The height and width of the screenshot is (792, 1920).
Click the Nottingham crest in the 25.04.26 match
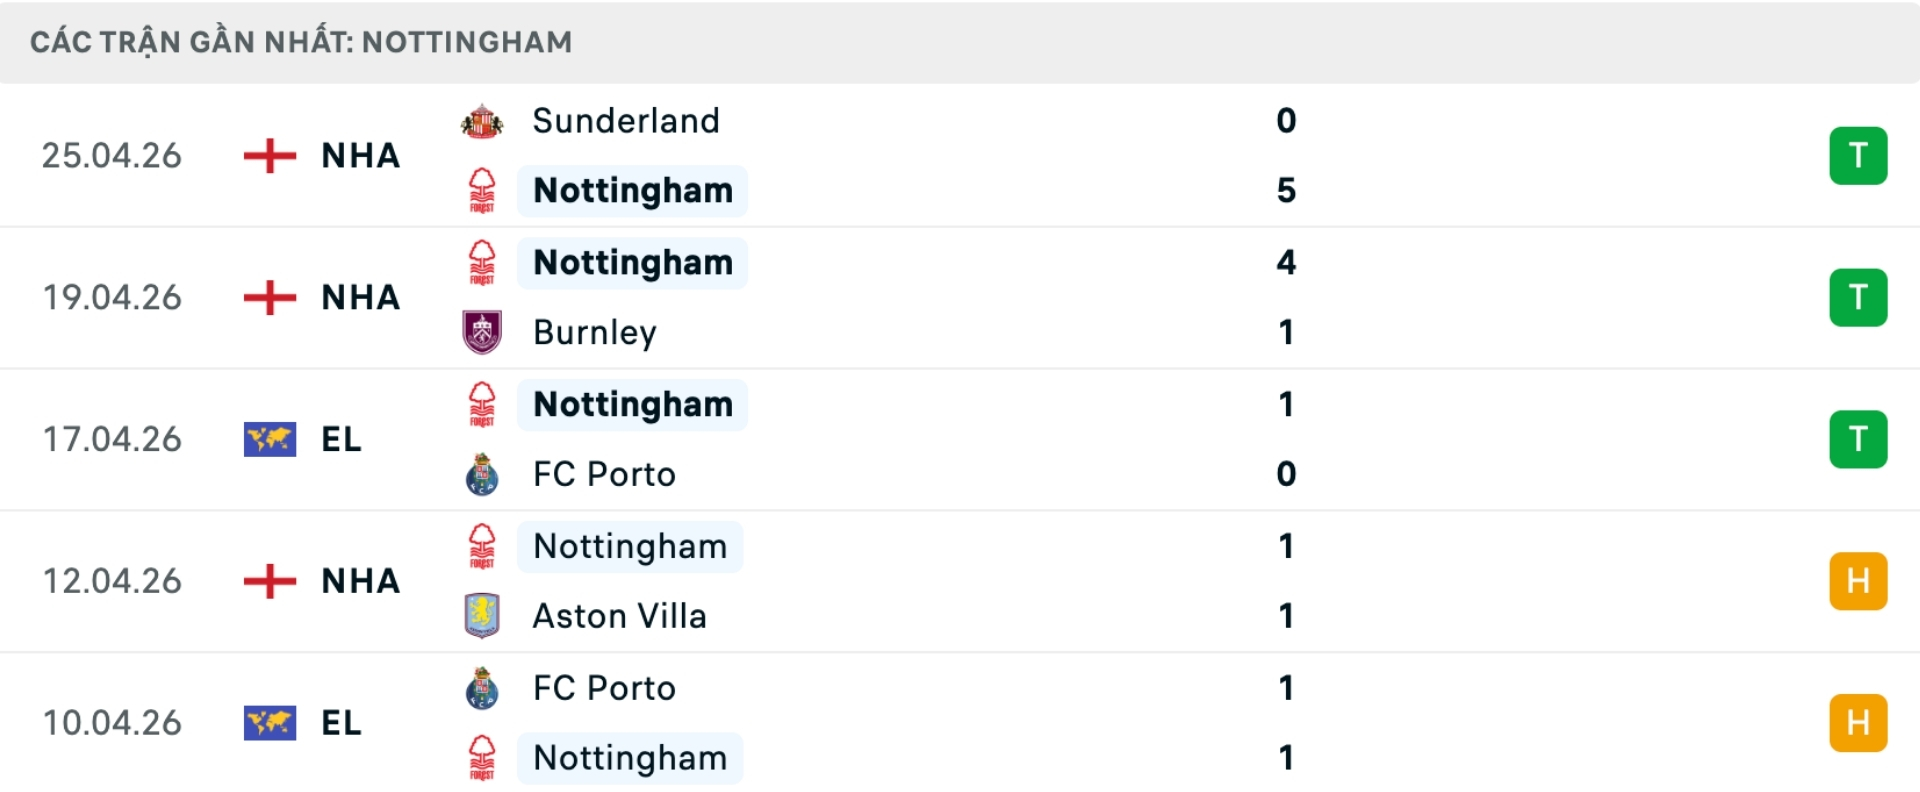[x=482, y=190]
